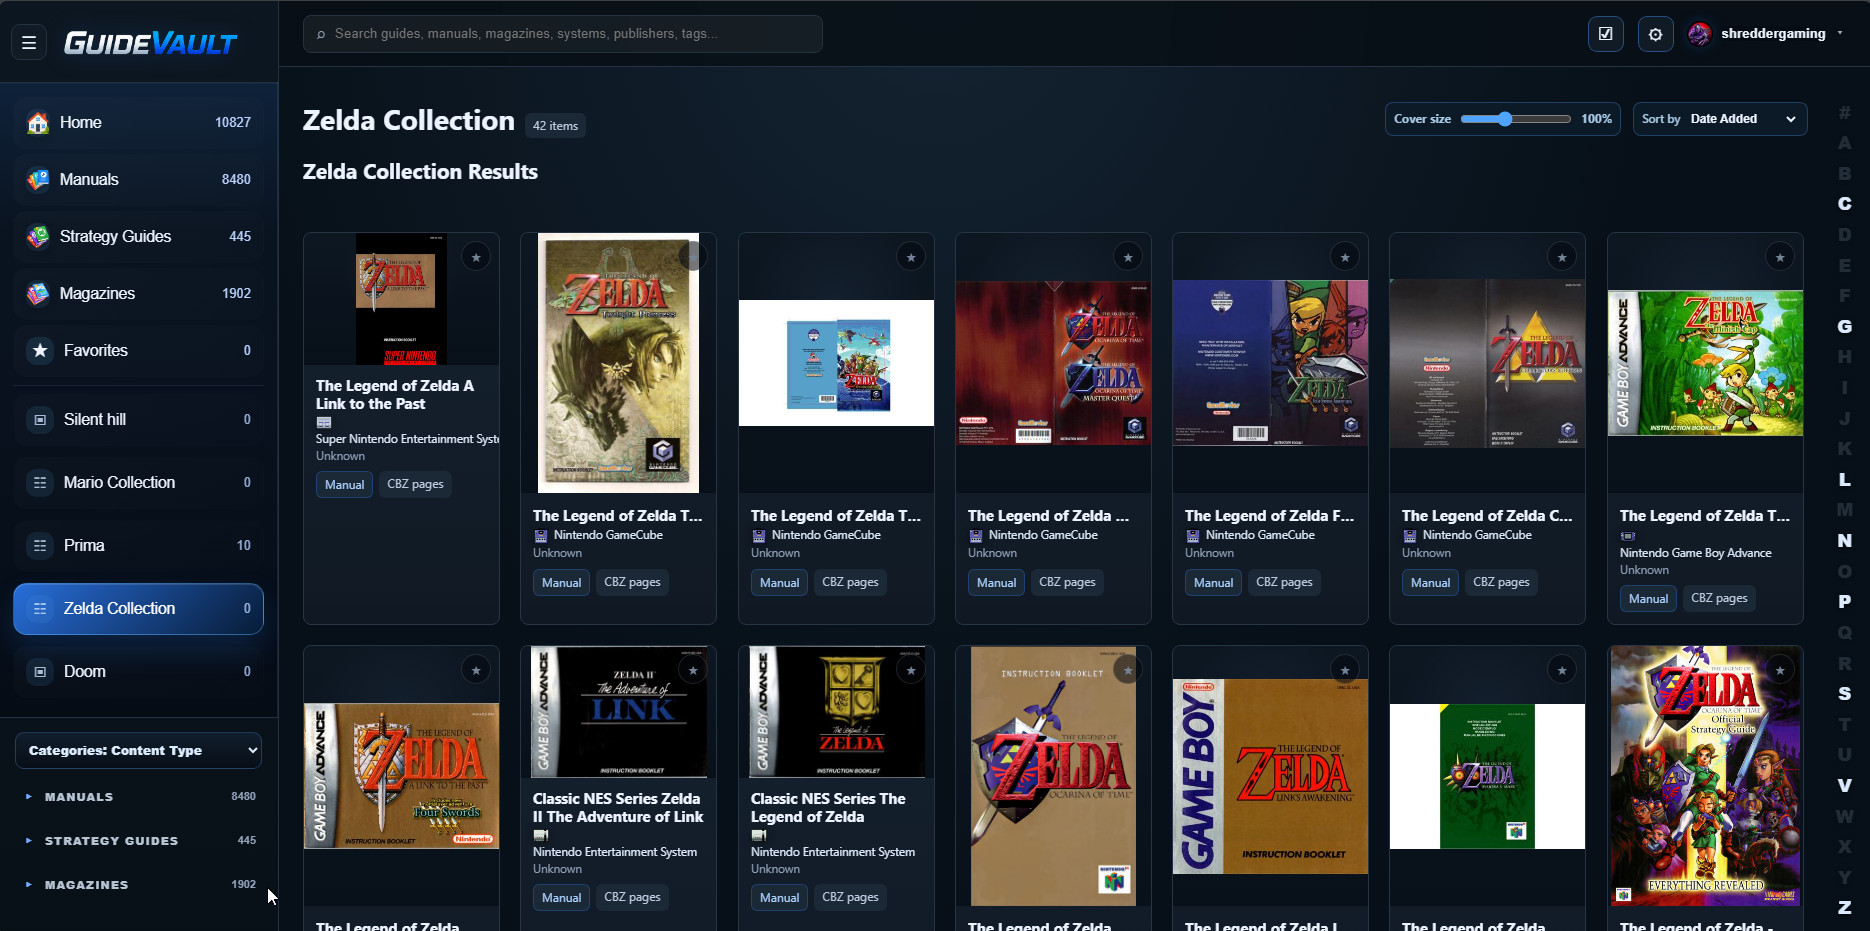Jump to letter N in alphabet index
This screenshot has height=931, width=1870.
pos(1844,541)
